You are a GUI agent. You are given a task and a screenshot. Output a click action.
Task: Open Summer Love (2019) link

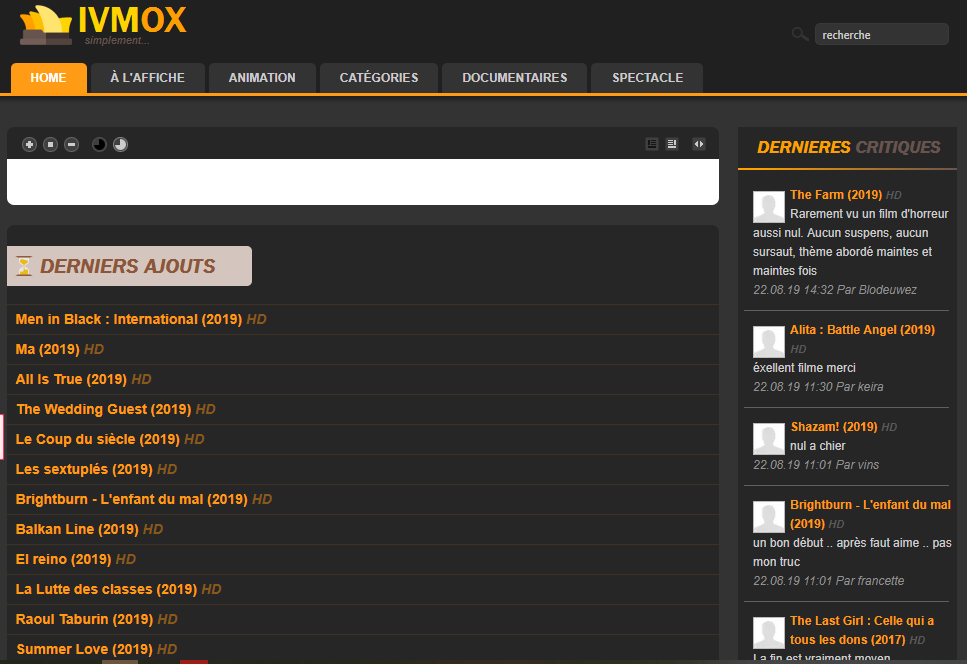pyautogui.click(x=84, y=649)
